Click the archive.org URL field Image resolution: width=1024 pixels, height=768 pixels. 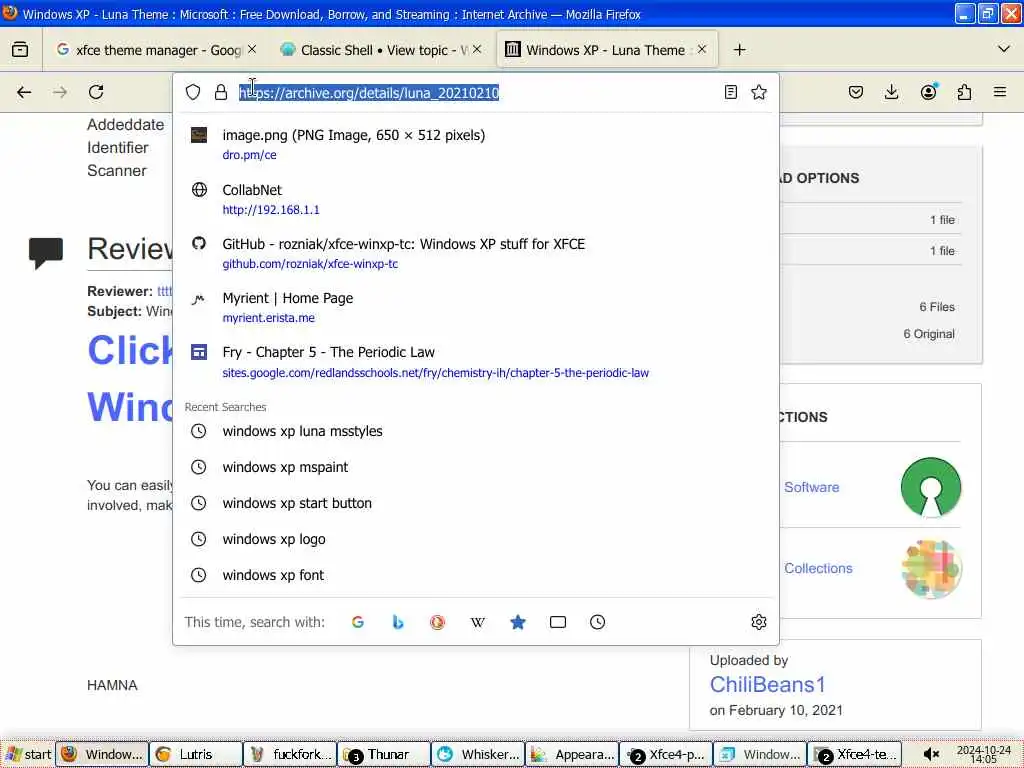(x=477, y=92)
